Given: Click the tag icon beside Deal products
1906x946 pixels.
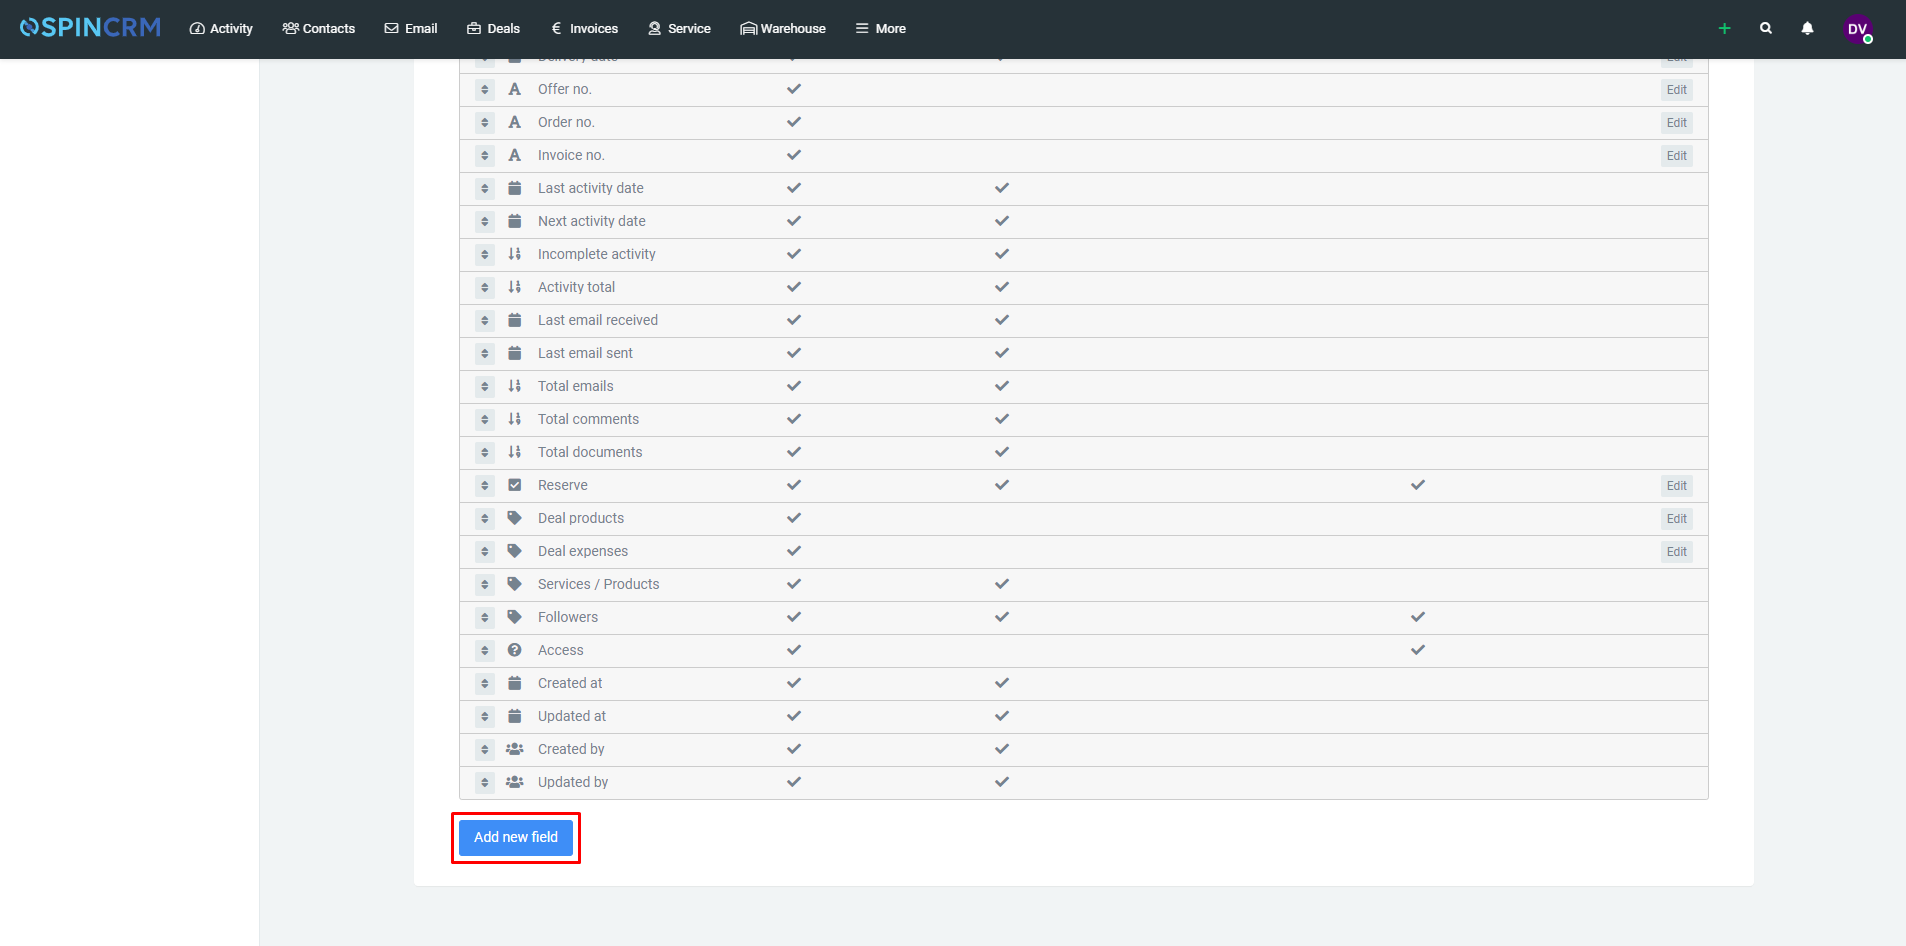Looking at the screenshot, I should tap(515, 518).
